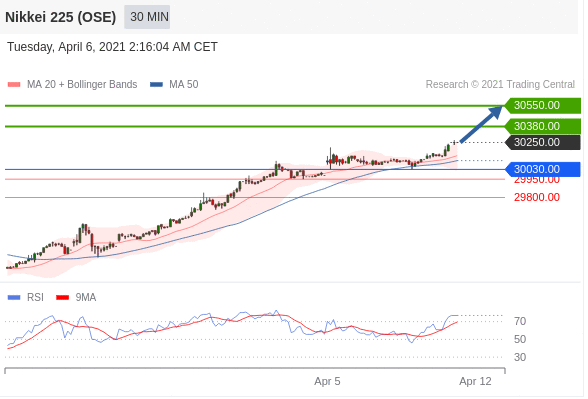588x399 pixels.
Task: Click the RSI blue legend swatch
Action: (x=14, y=298)
